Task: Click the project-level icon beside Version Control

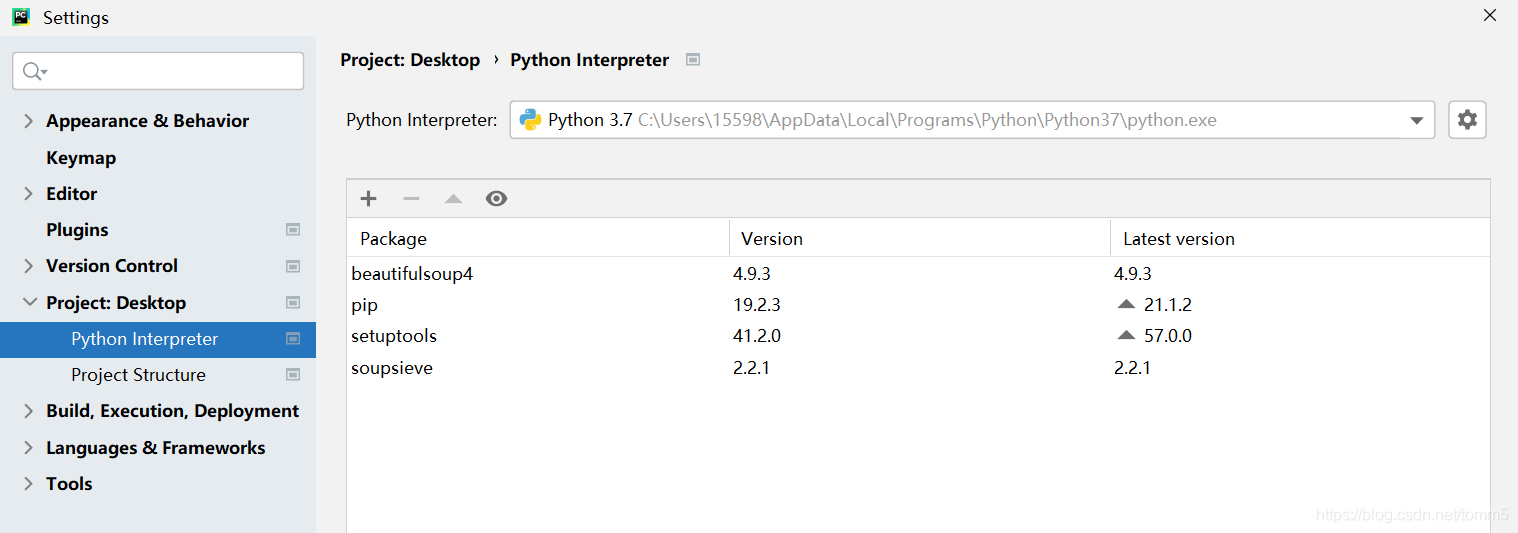Action: coord(293,266)
